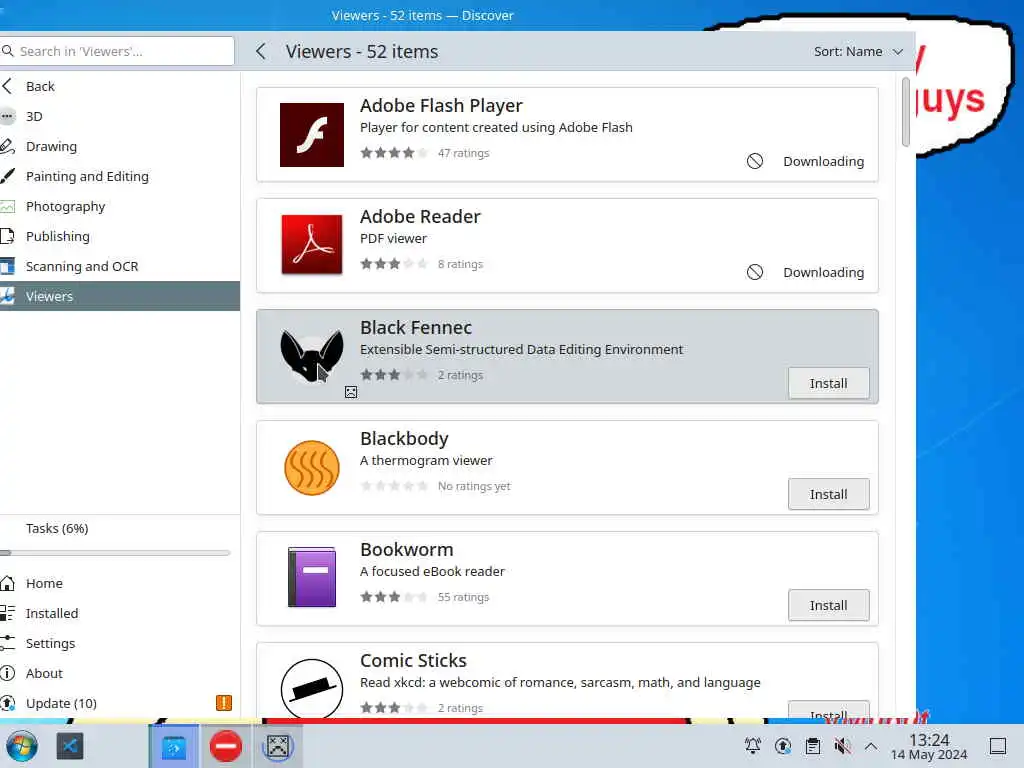Open the Blackbody orange icon
The width and height of the screenshot is (1024, 768).
(x=312, y=468)
